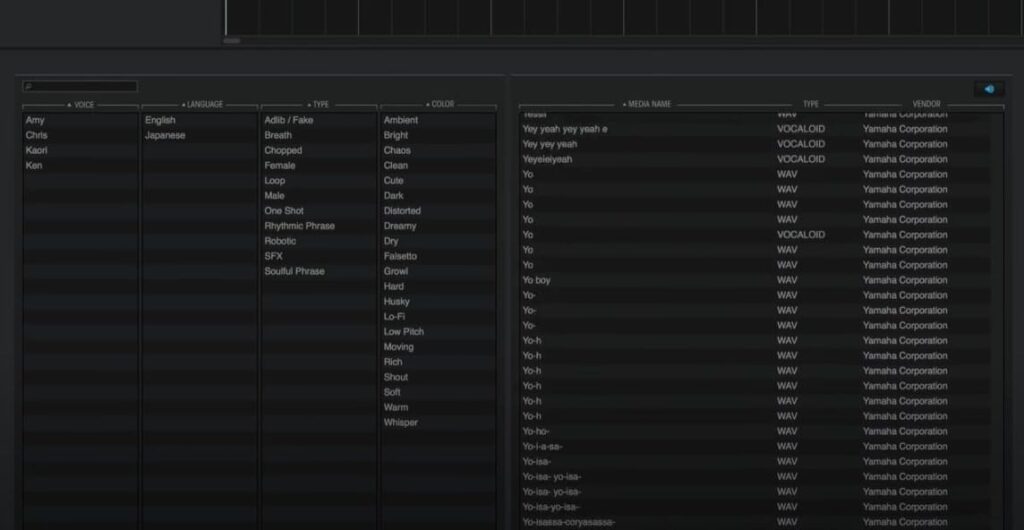The image size is (1024, 530).
Task: Click the horizontal scrollbar thumb under the piano roll
Action: point(232,40)
